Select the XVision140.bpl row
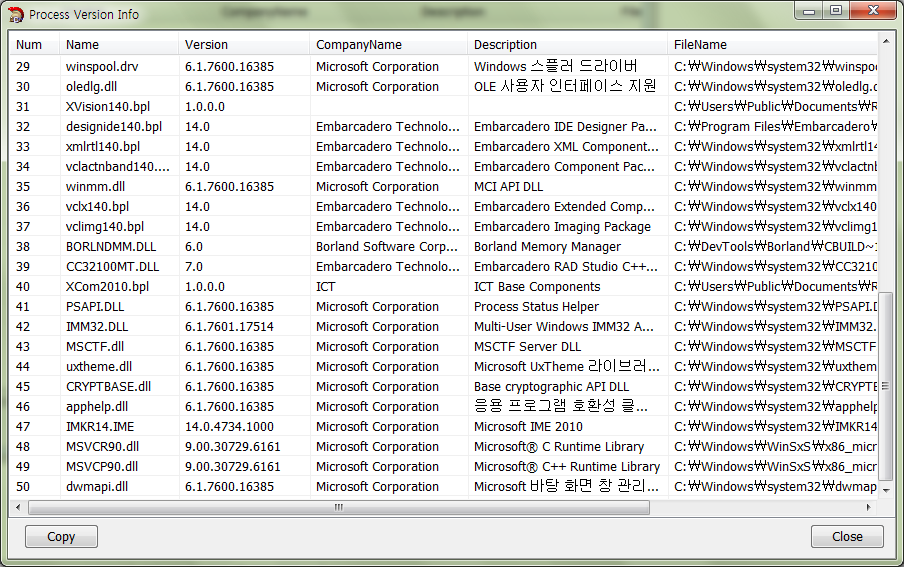The width and height of the screenshot is (904, 567). (x=444, y=107)
